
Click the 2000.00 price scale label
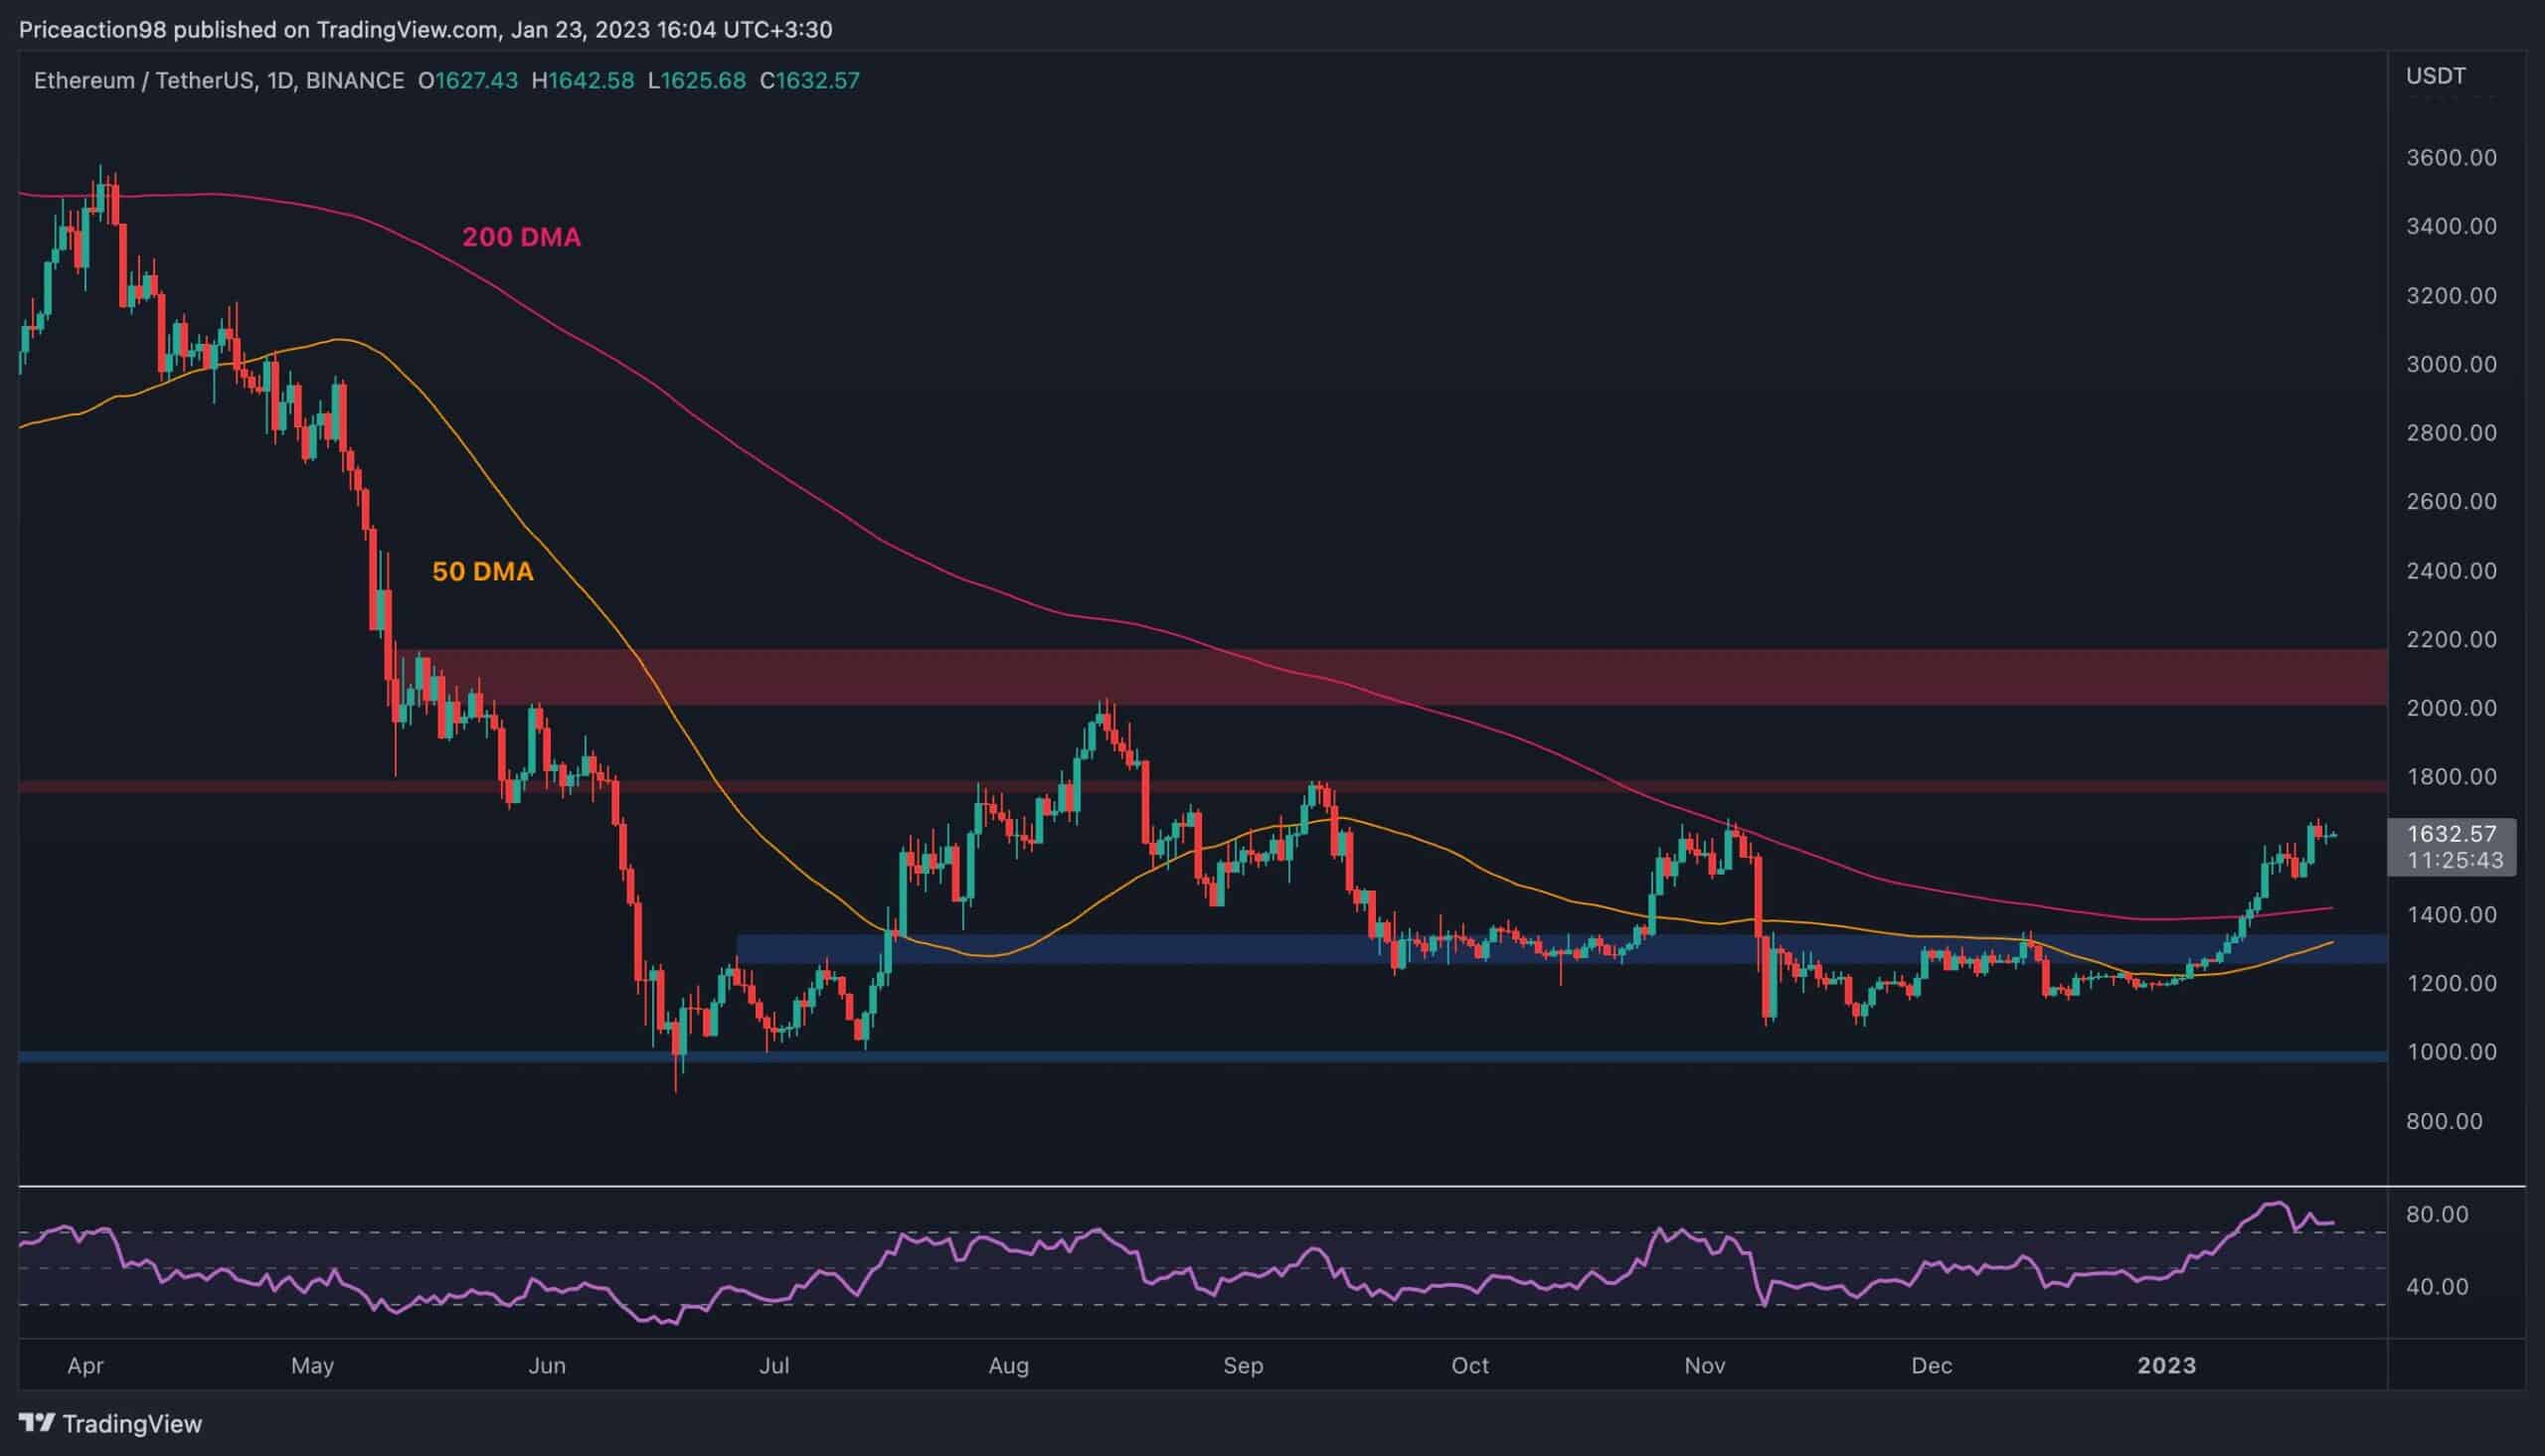(2451, 708)
